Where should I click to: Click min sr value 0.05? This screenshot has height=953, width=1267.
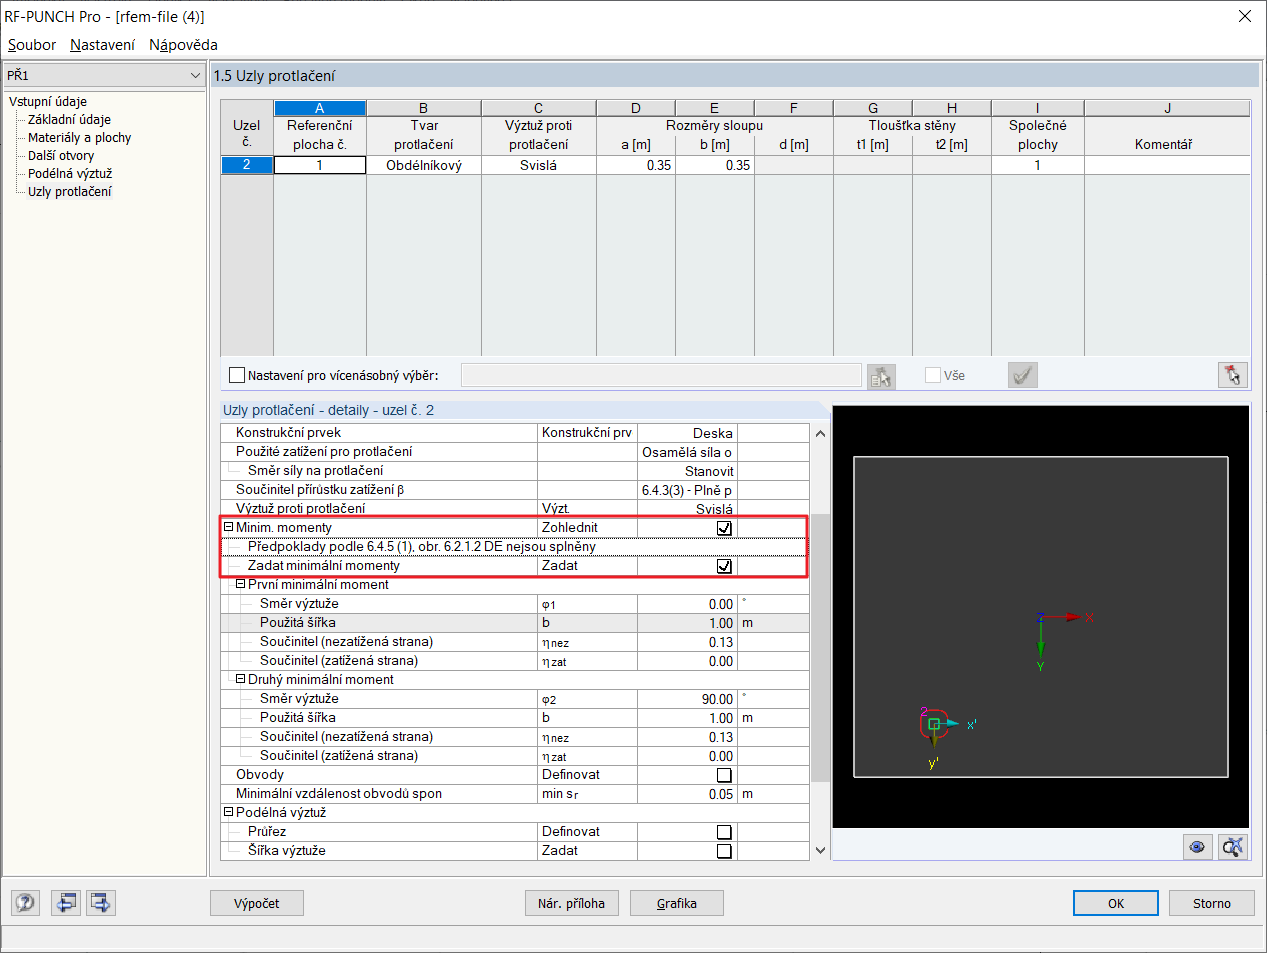(x=687, y=794)
